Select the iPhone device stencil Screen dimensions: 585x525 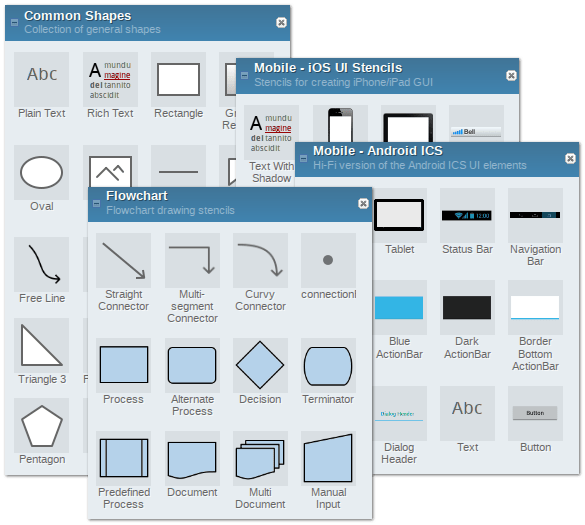[x=340, y=124]
